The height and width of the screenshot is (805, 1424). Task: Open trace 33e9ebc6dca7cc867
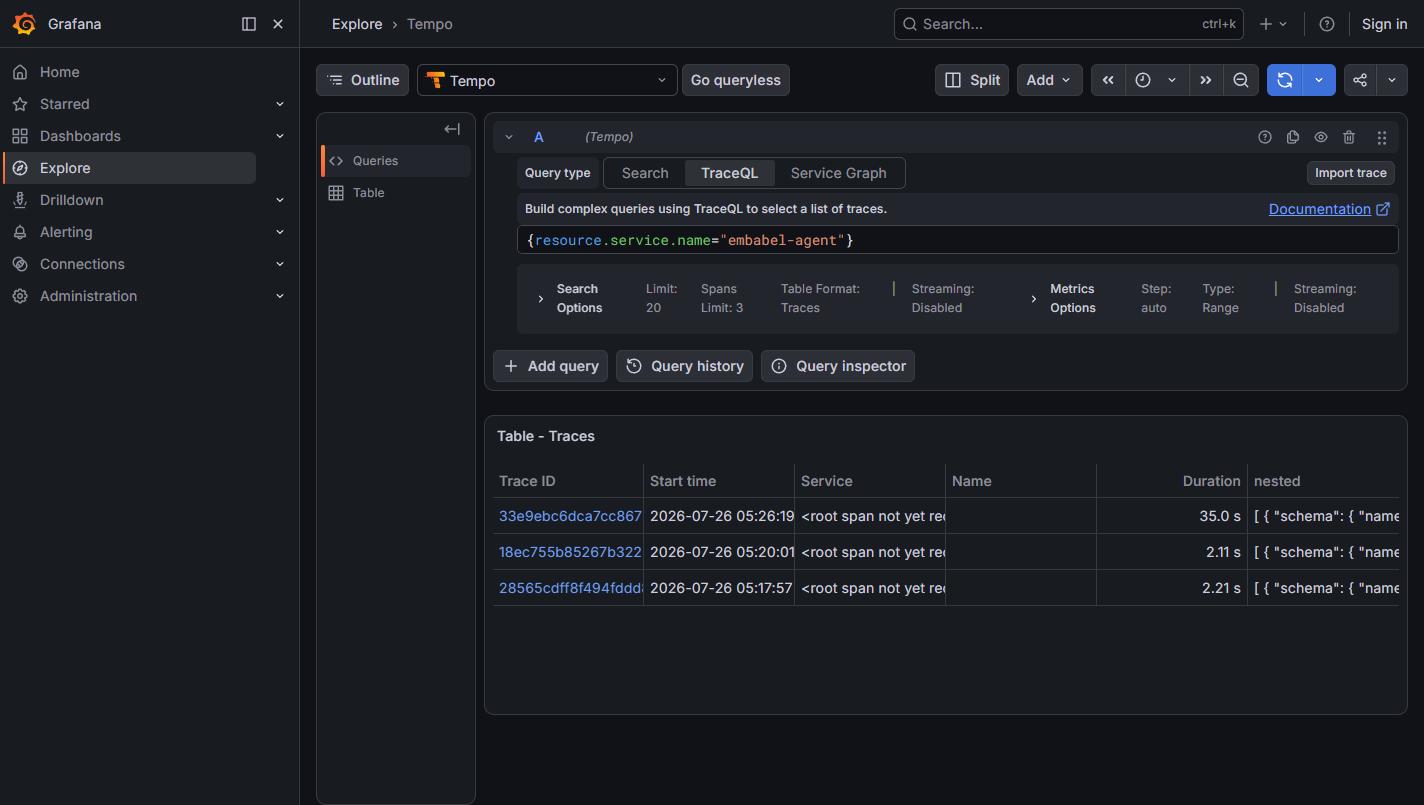click(569, 516)
